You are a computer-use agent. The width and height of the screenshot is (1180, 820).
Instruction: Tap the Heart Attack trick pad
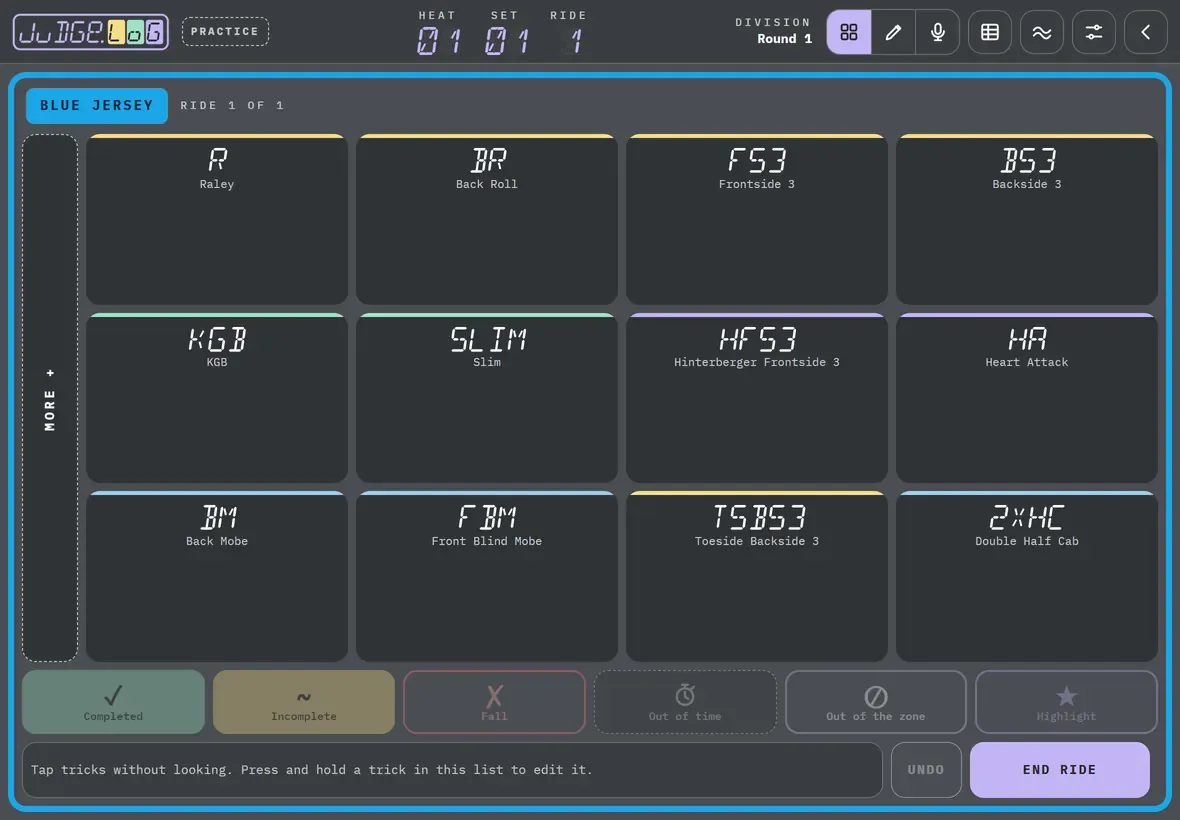1026,398
